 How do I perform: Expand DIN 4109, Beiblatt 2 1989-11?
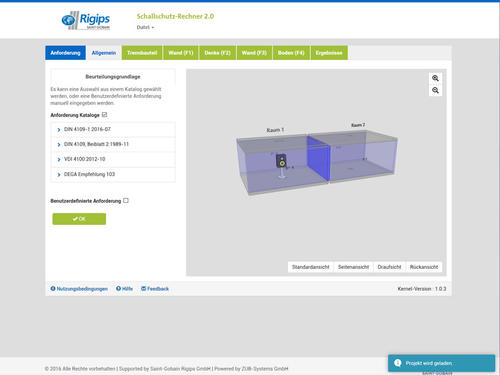click(x=113, y=144)
